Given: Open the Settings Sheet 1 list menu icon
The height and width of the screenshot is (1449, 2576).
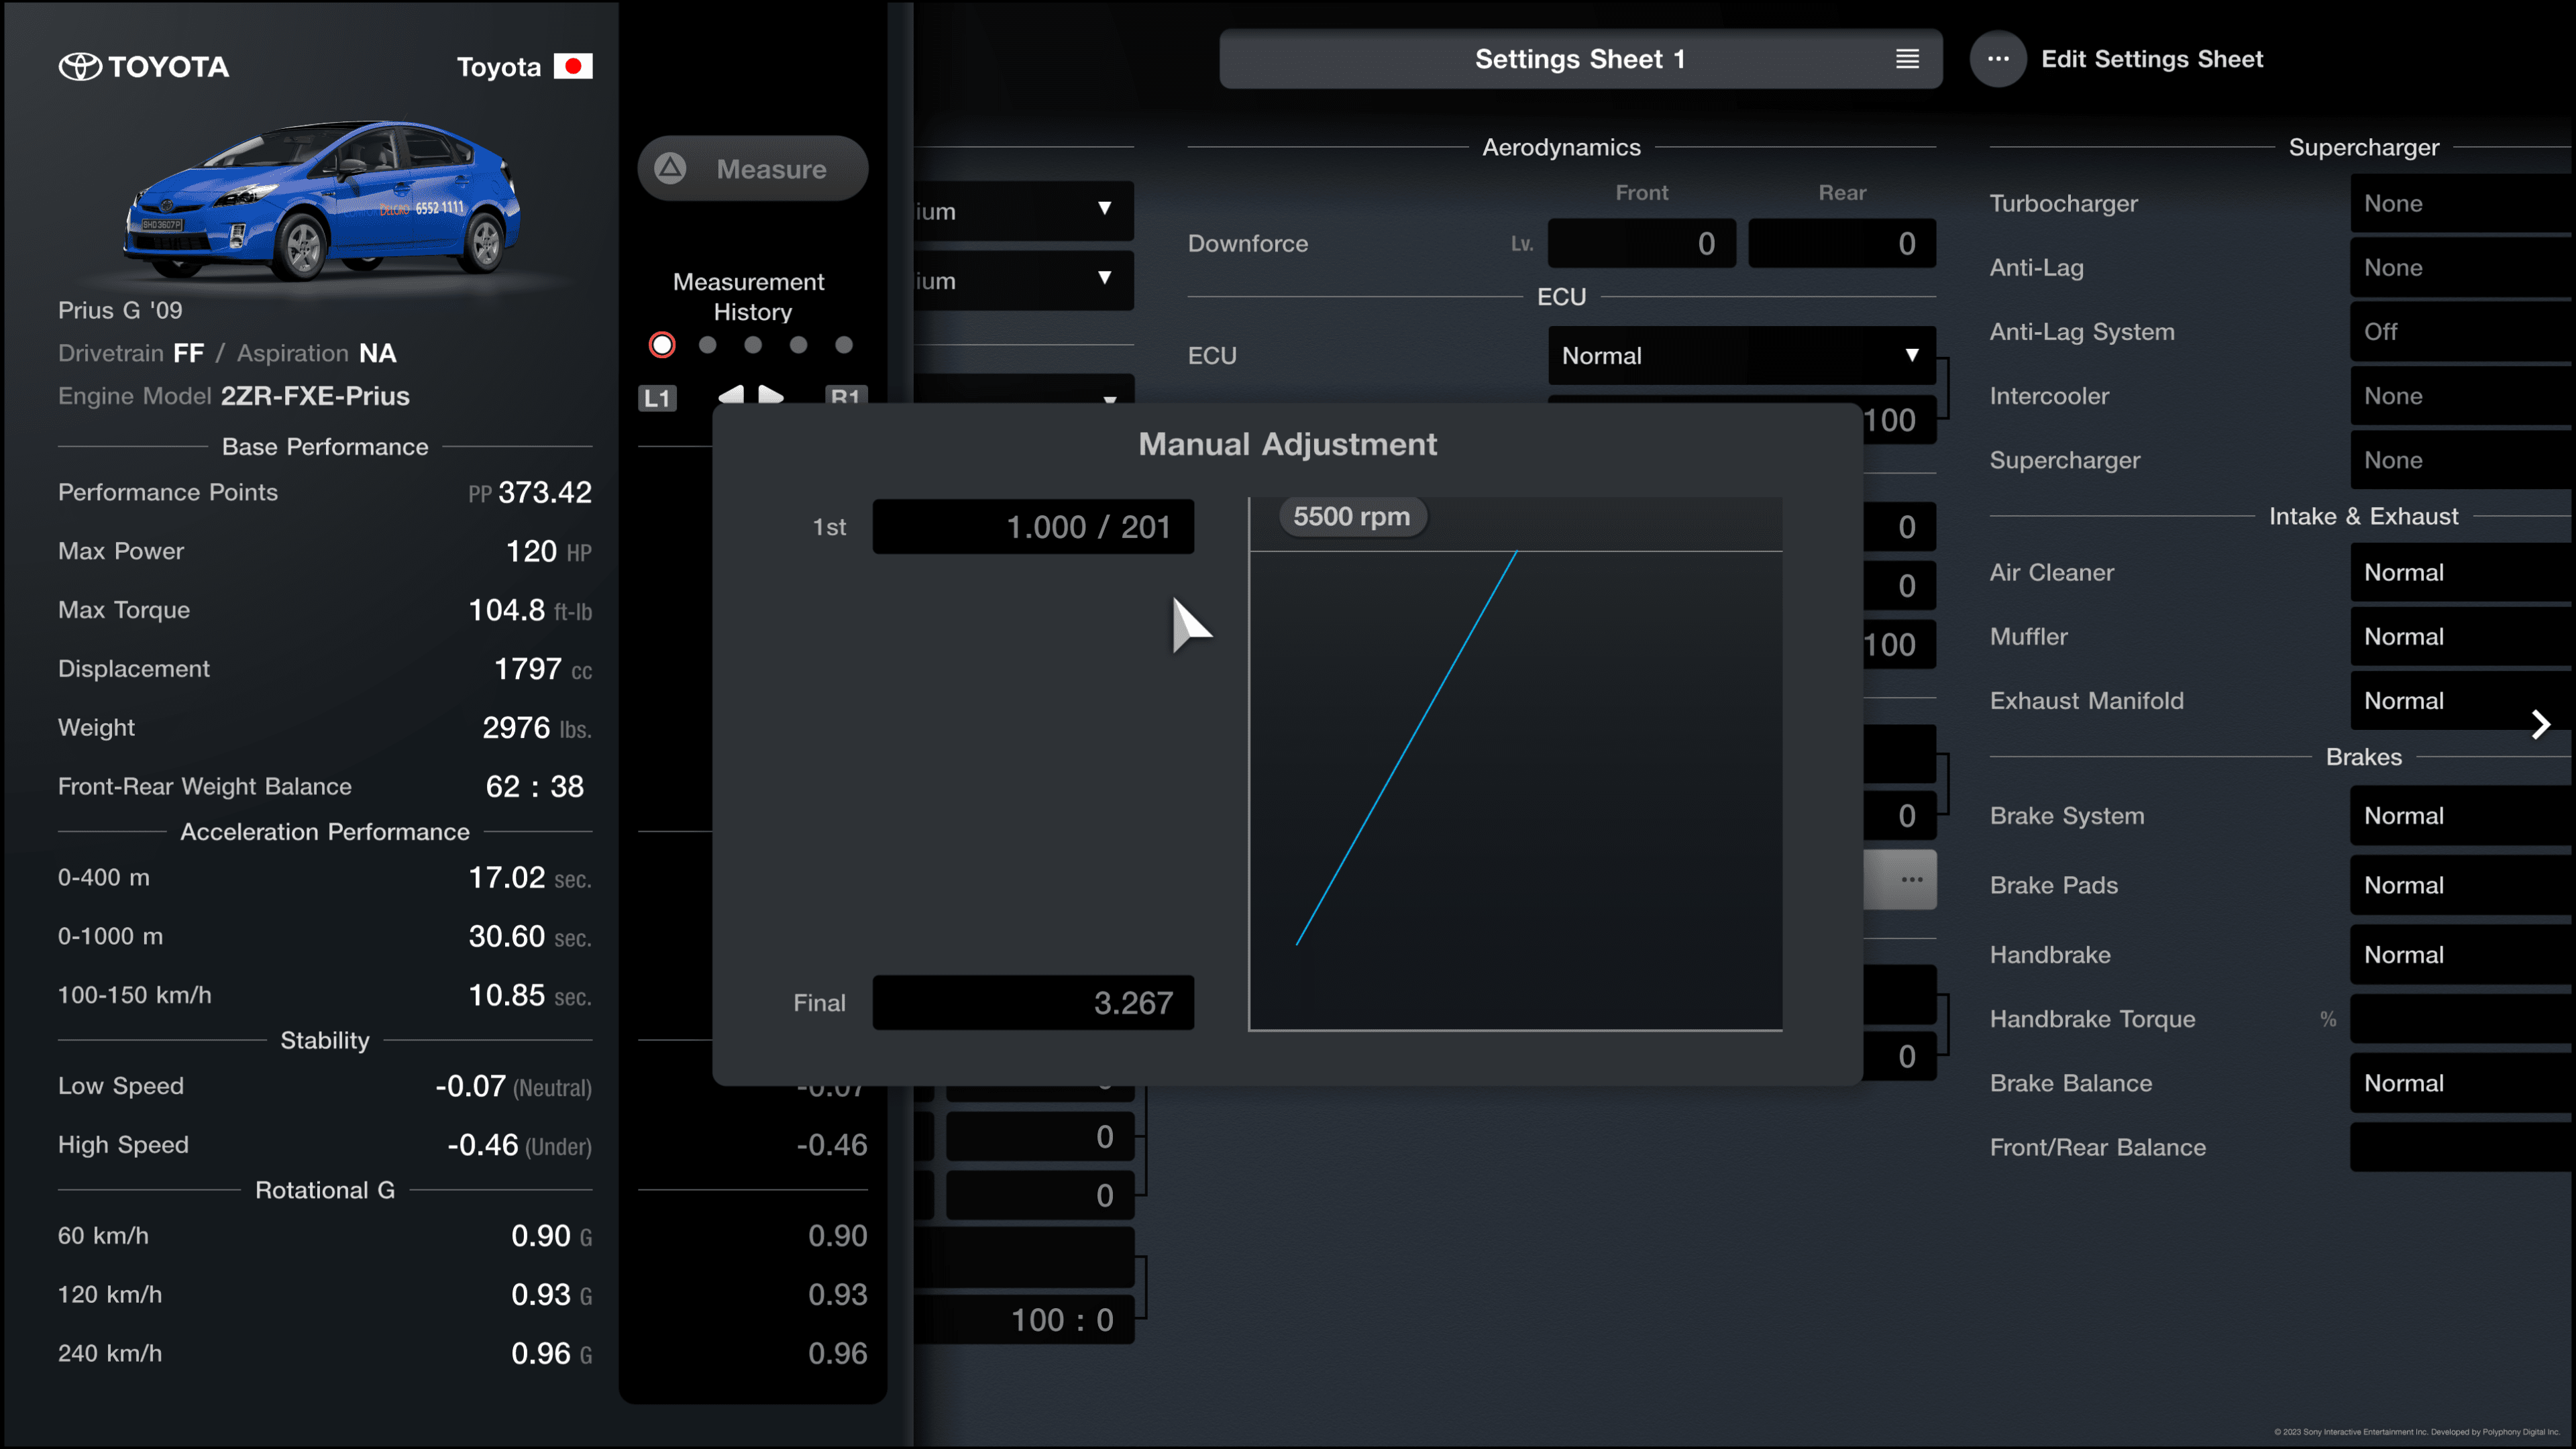Looking at the screenshot, I should (1907, 59).
